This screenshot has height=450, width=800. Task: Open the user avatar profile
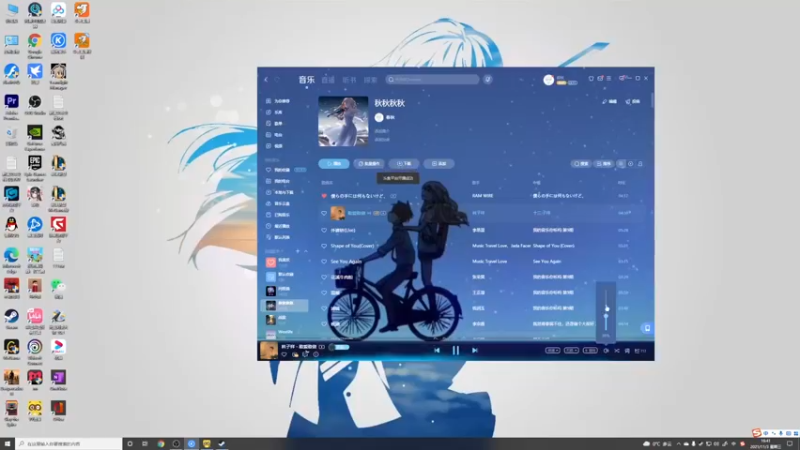tap(548, 80)
